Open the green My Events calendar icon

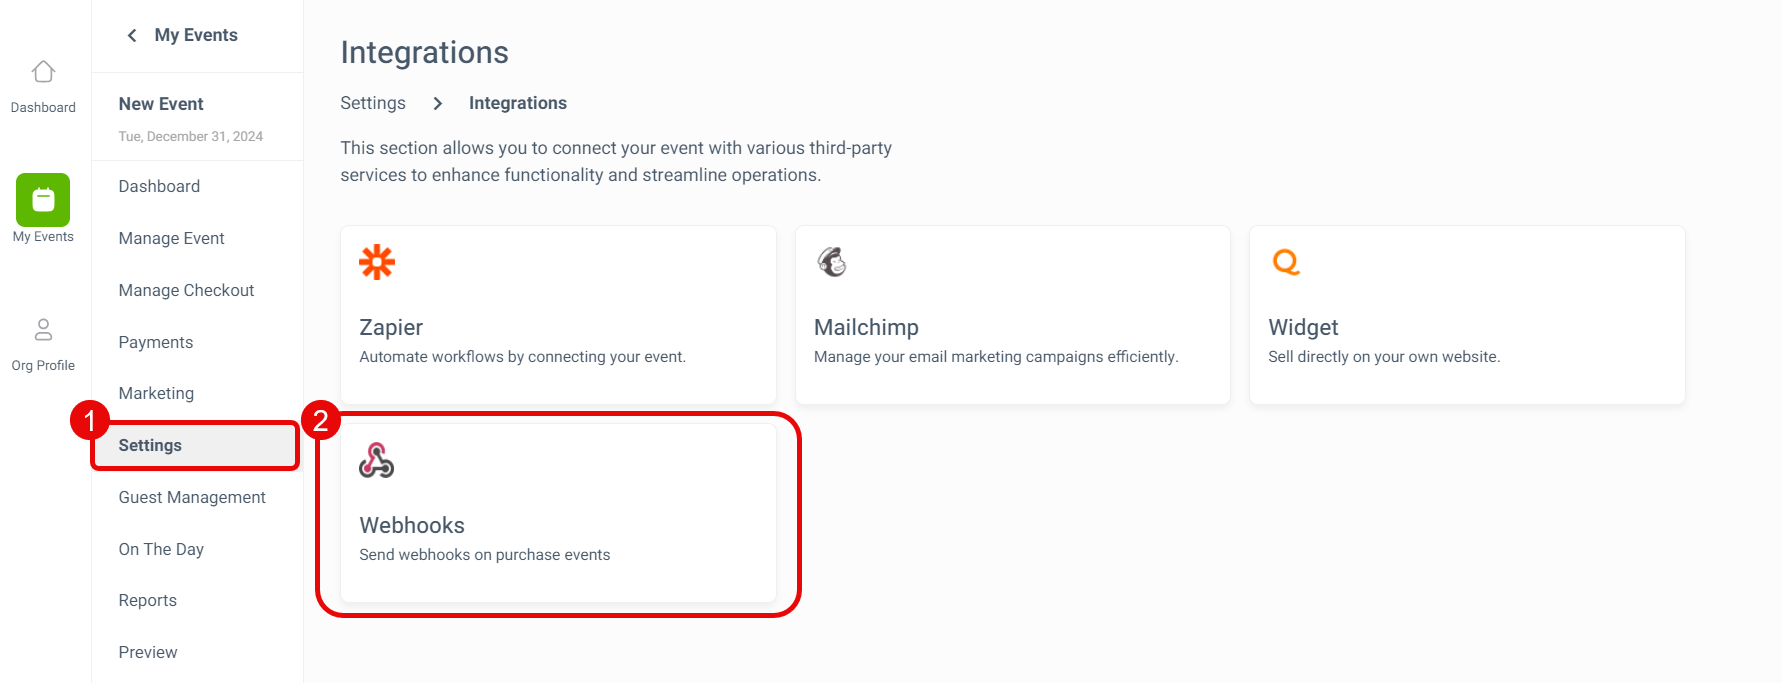43,200
